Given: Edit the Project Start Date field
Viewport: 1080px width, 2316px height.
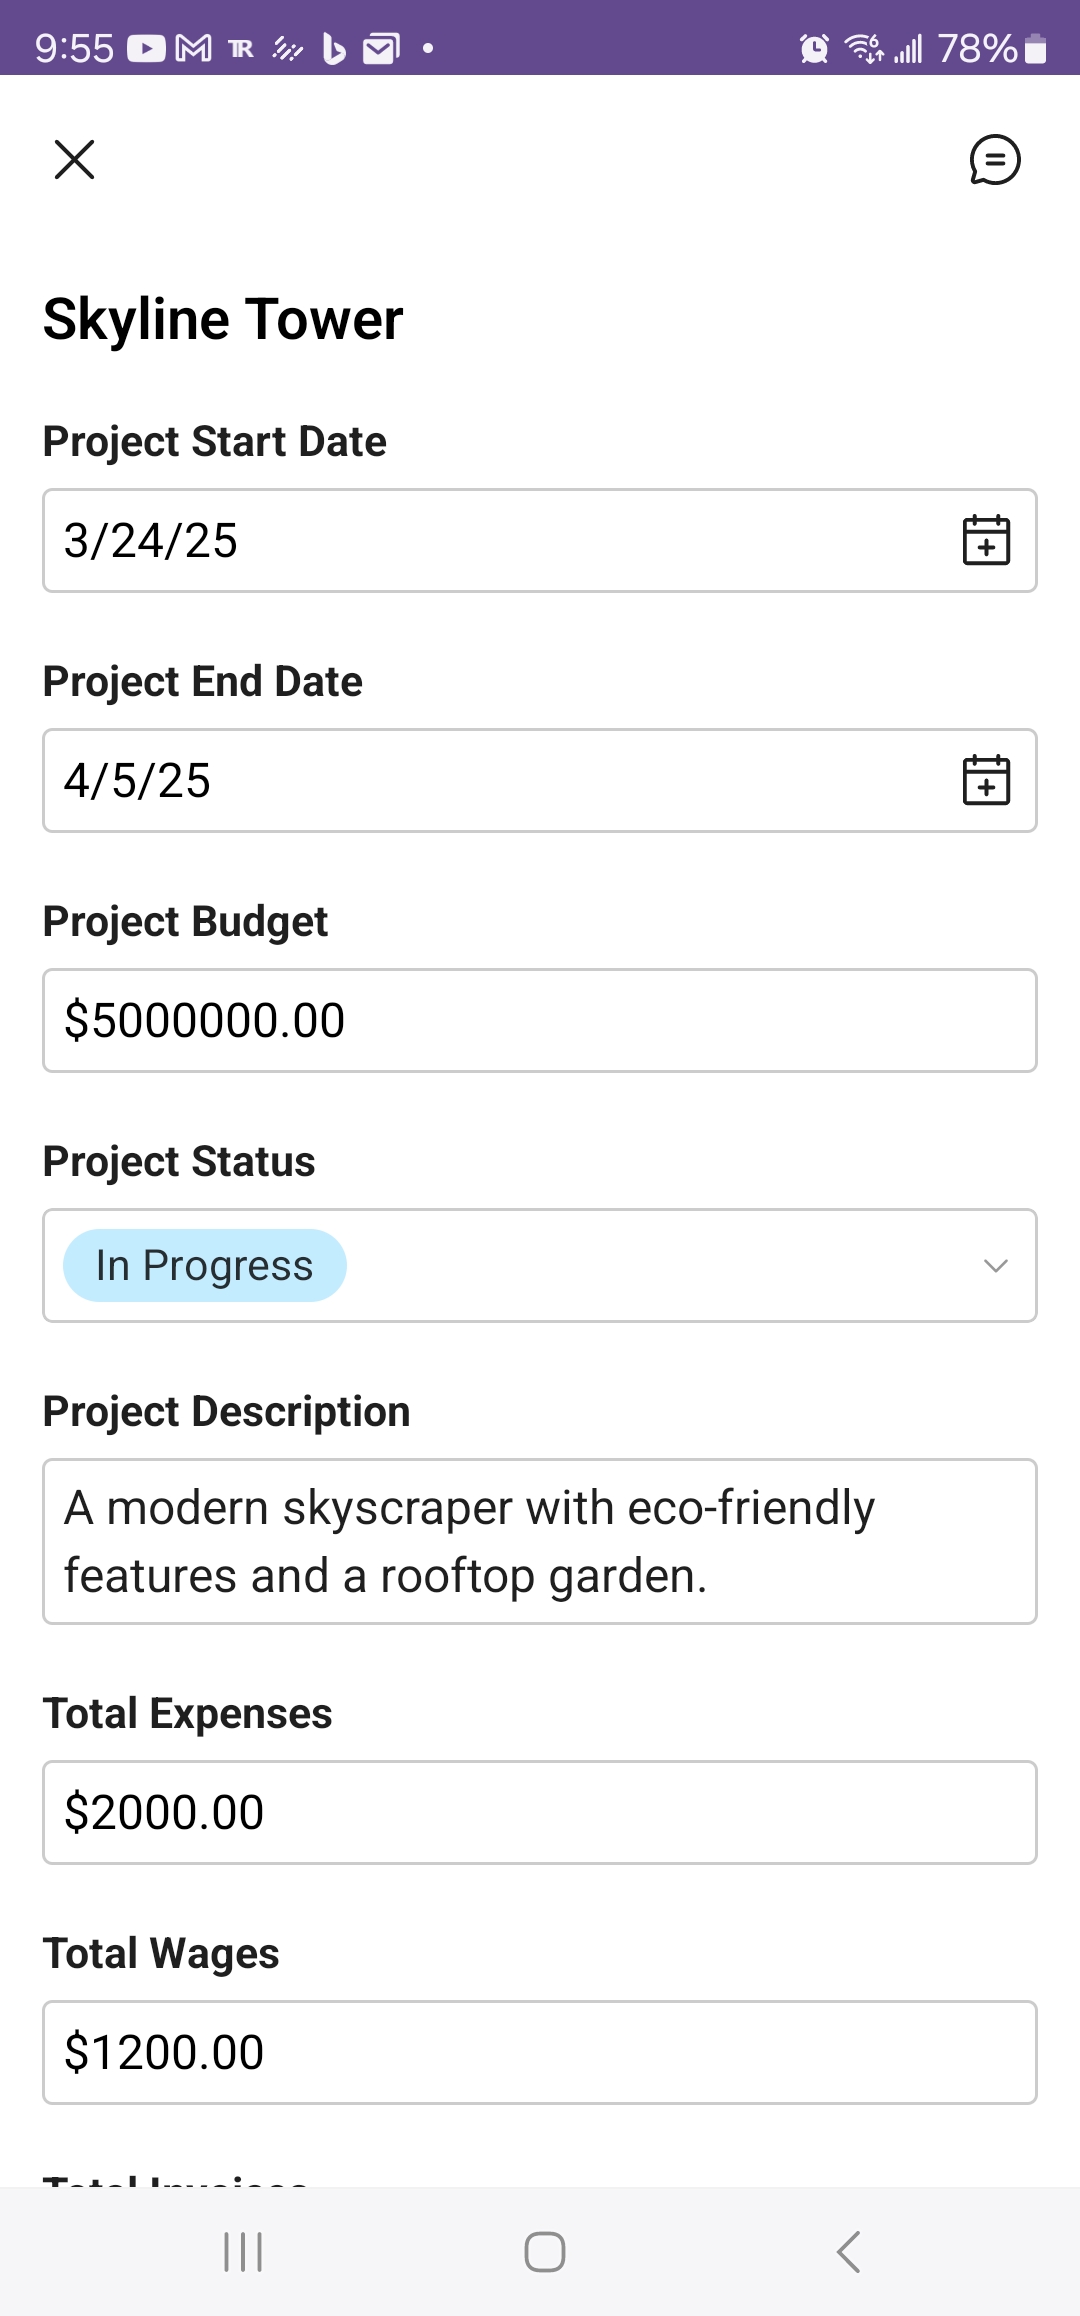Looking at the screenshot, I should pos(480,541).
